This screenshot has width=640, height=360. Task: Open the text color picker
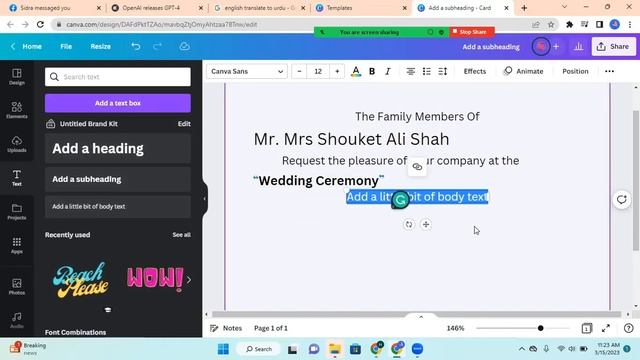click(356, 71)
